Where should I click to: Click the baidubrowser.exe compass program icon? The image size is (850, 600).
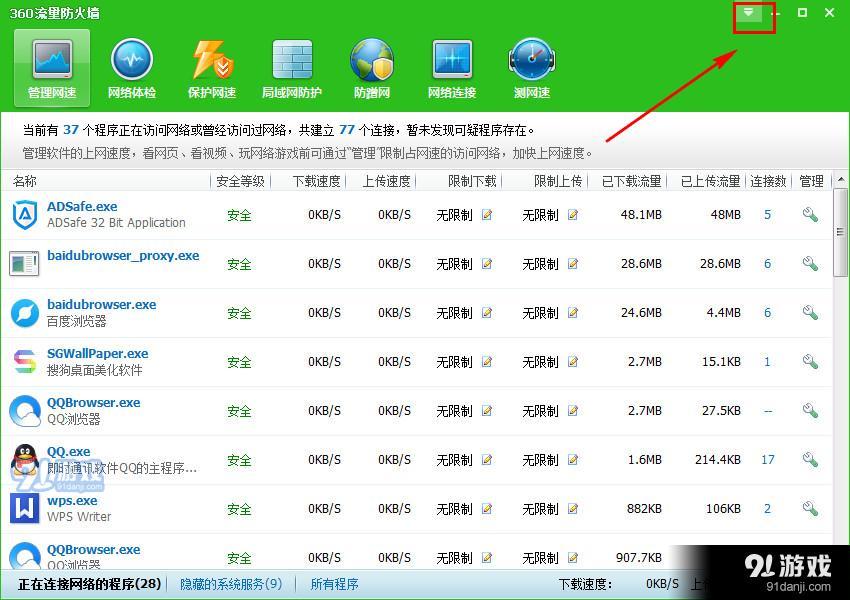(x=25, y=313)
